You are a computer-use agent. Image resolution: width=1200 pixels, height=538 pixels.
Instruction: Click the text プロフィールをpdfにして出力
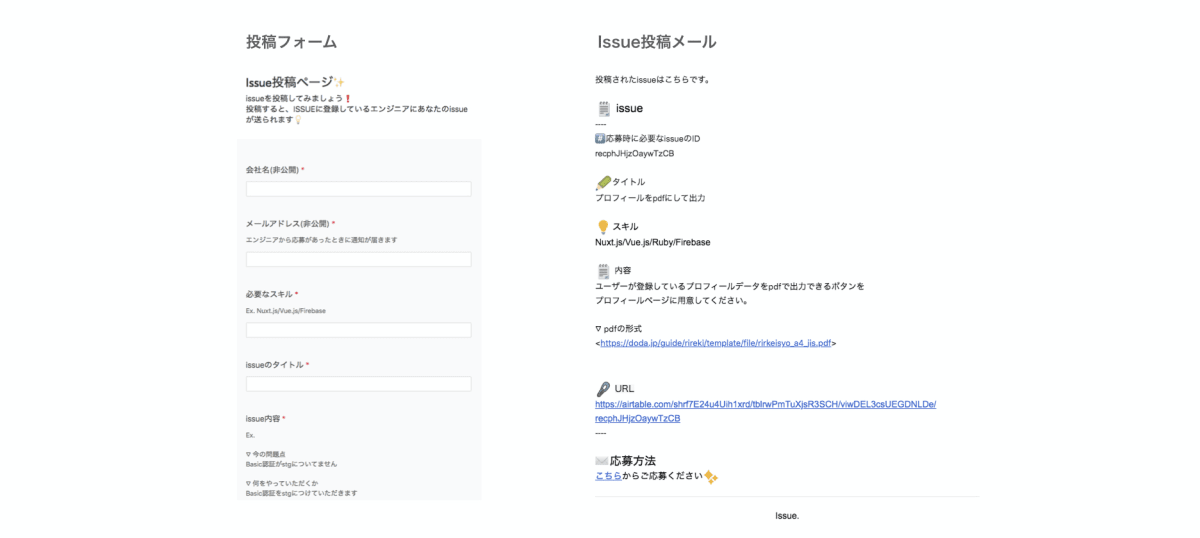[650, 198]
